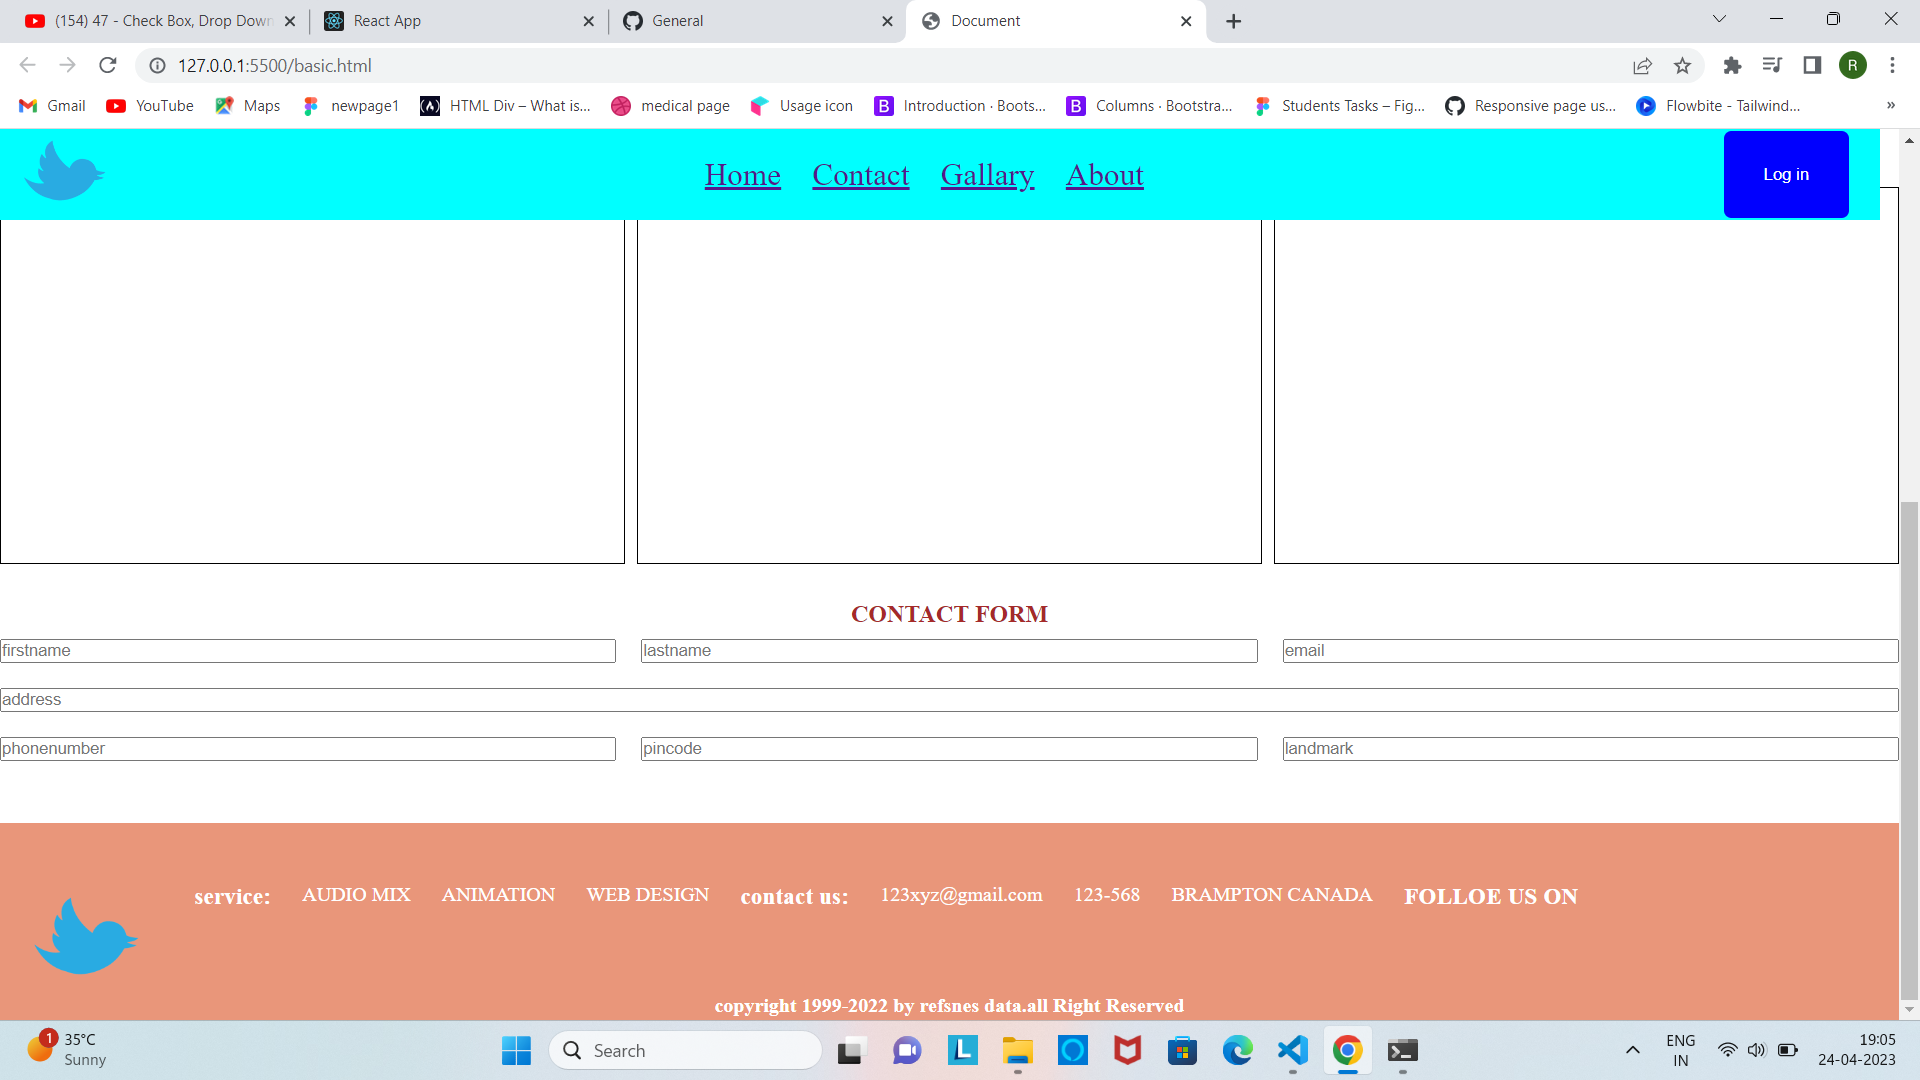1920x1080 pixels.
Task: Click the Log in button
Action: (1786, 174)
